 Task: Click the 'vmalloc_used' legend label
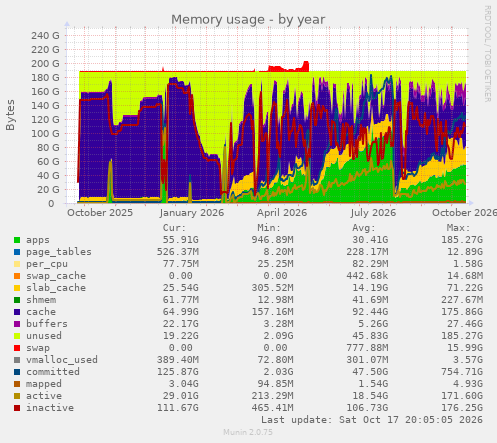(62, 360)
